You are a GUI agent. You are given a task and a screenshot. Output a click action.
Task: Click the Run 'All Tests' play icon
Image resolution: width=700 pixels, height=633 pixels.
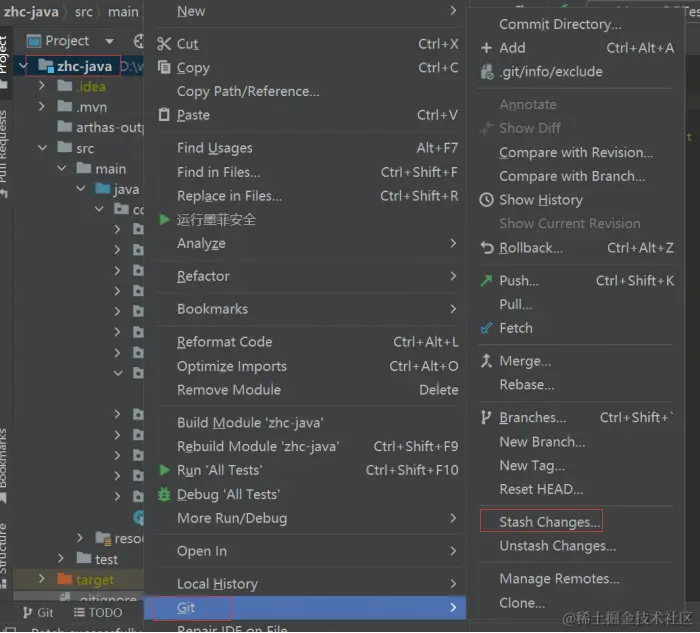coord(164,470)
